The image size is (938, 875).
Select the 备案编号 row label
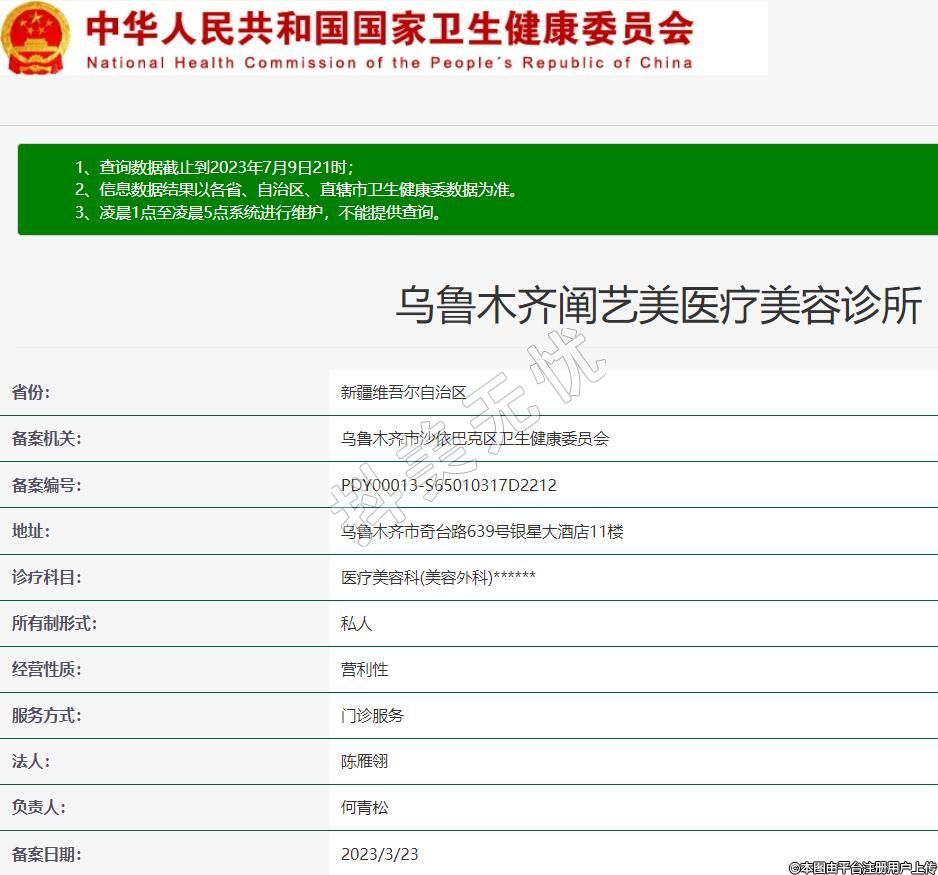pos(46,485)
